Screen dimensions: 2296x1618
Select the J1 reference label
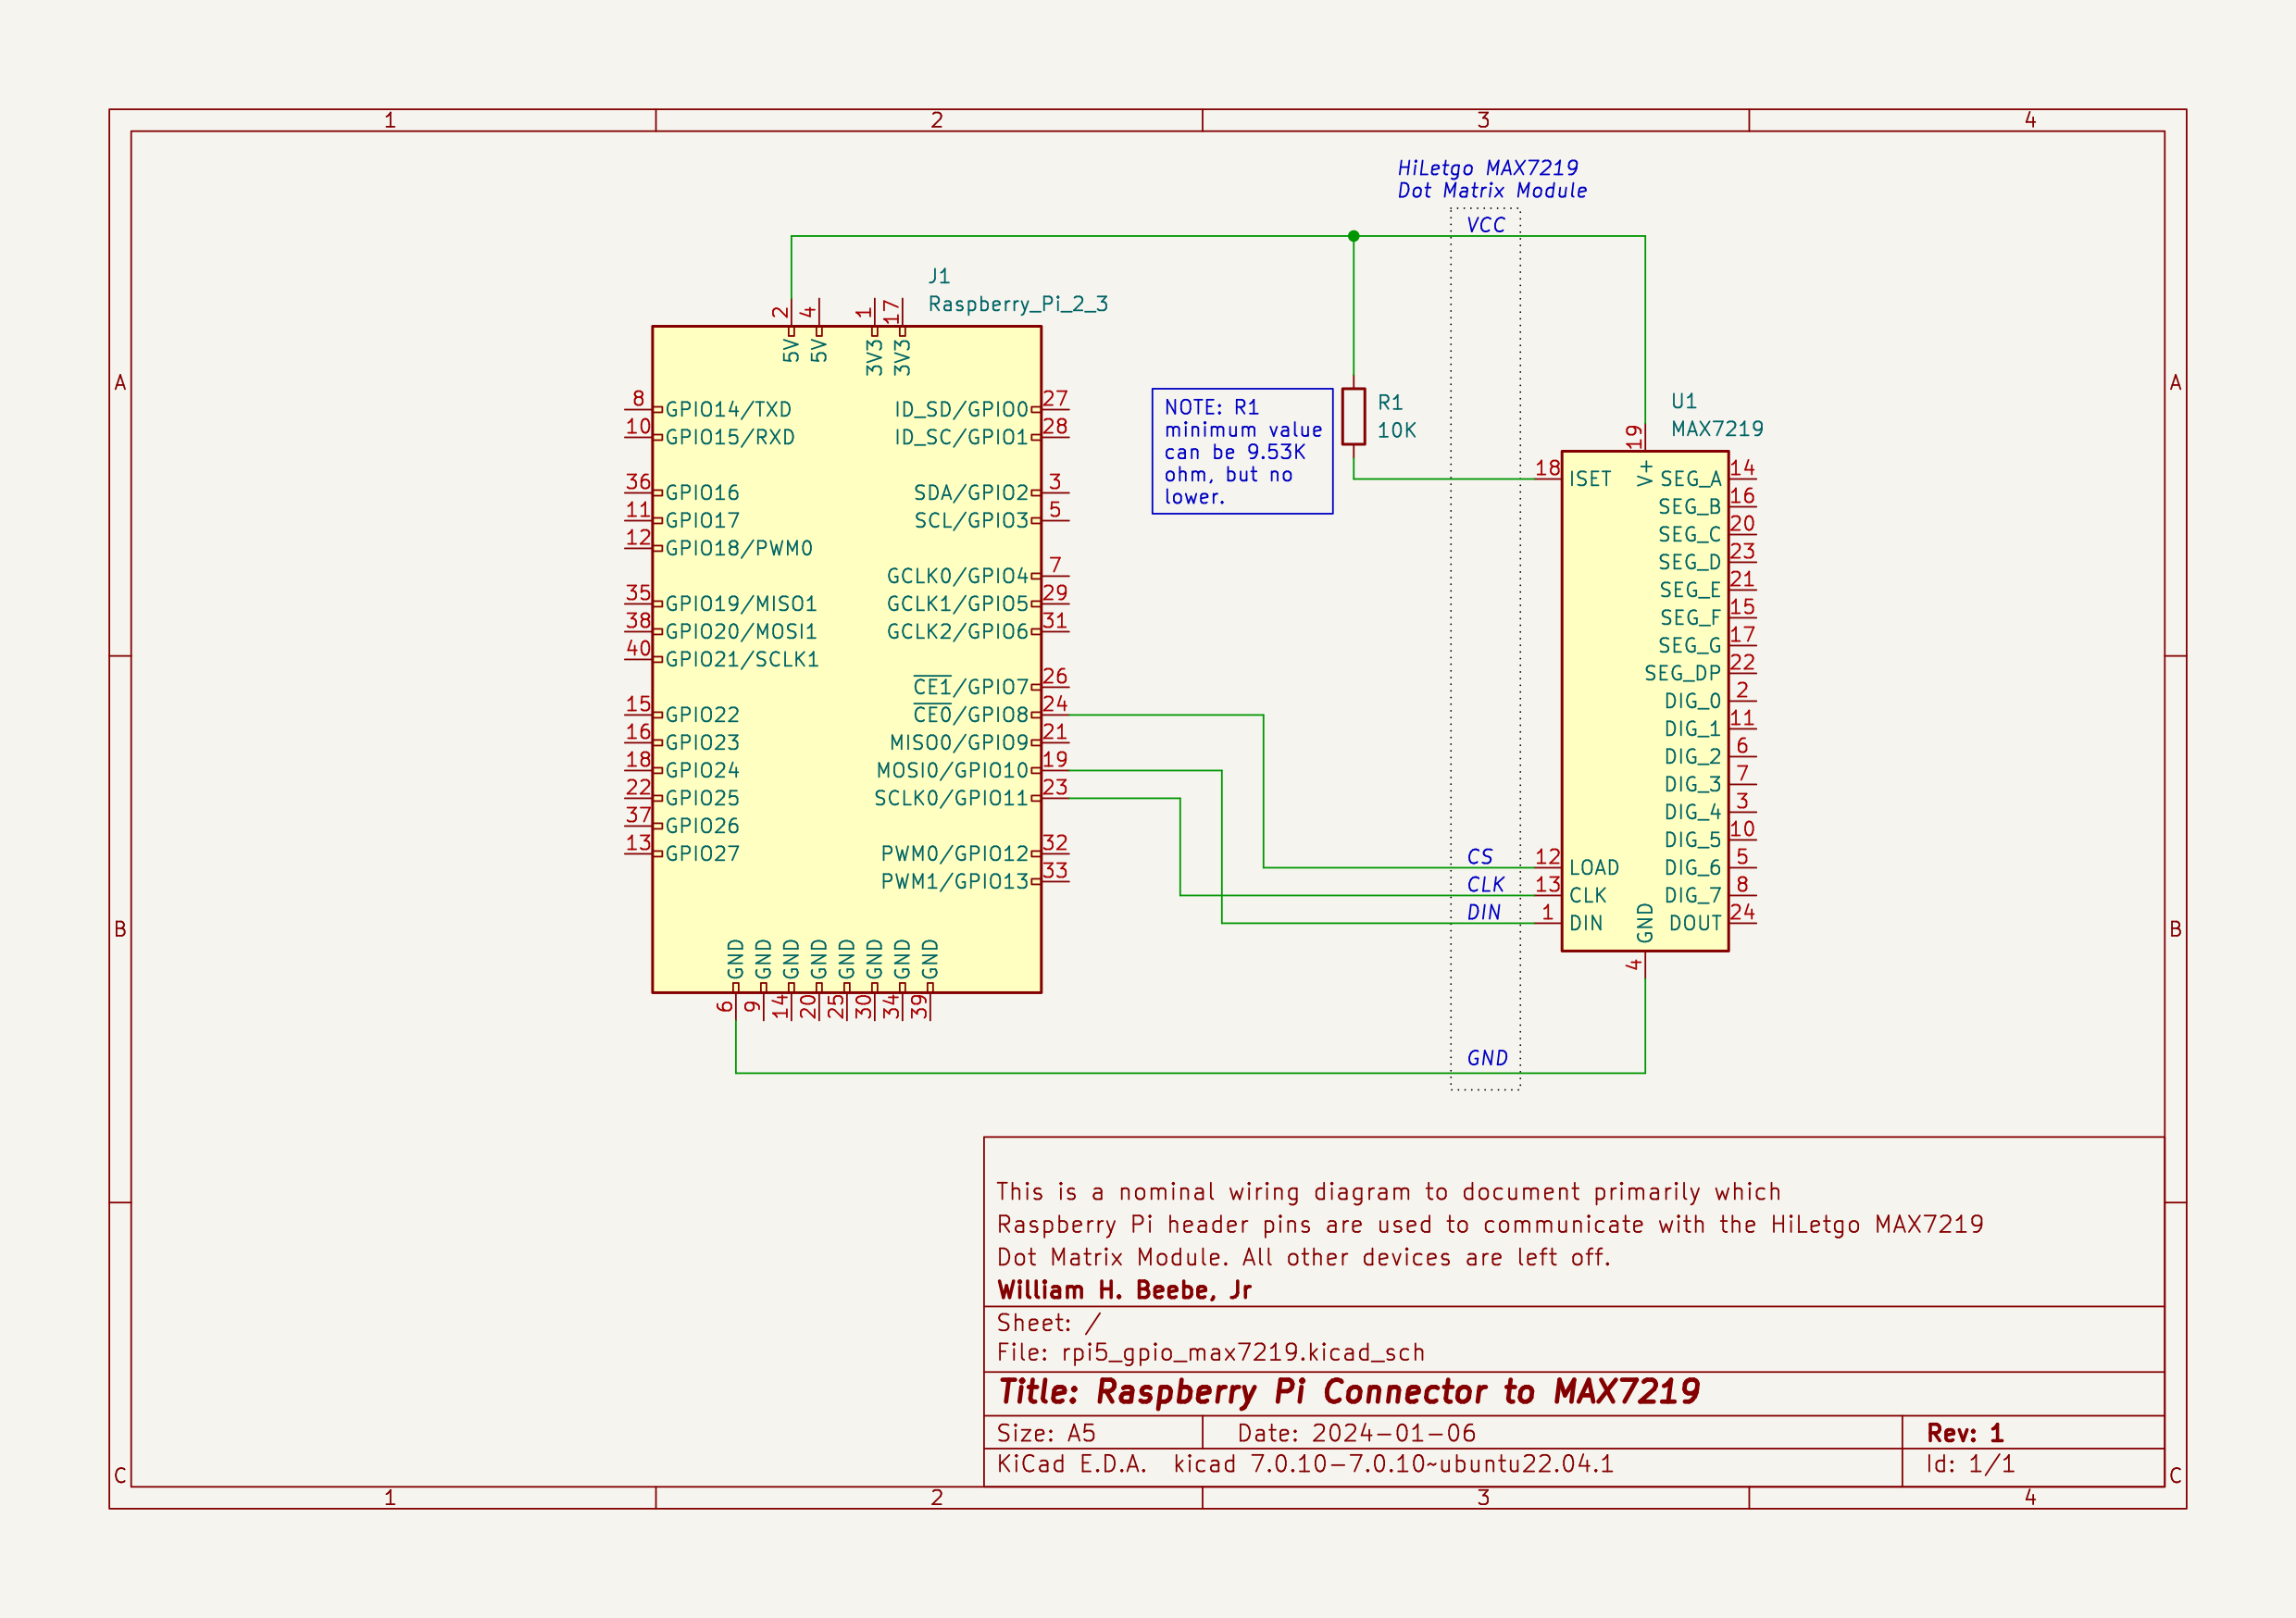tap(939, 276)
